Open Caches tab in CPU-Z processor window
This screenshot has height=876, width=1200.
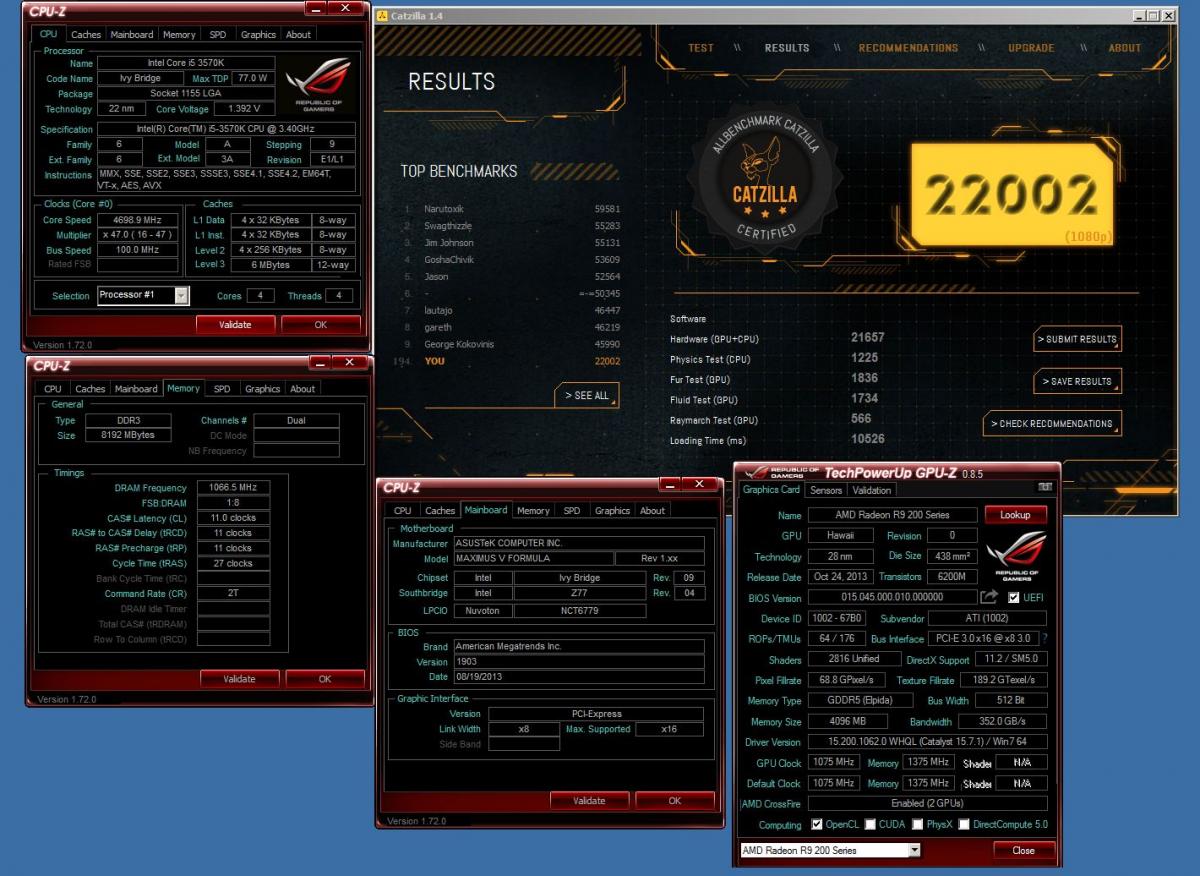pyautogui.click(x=86, y=34)
